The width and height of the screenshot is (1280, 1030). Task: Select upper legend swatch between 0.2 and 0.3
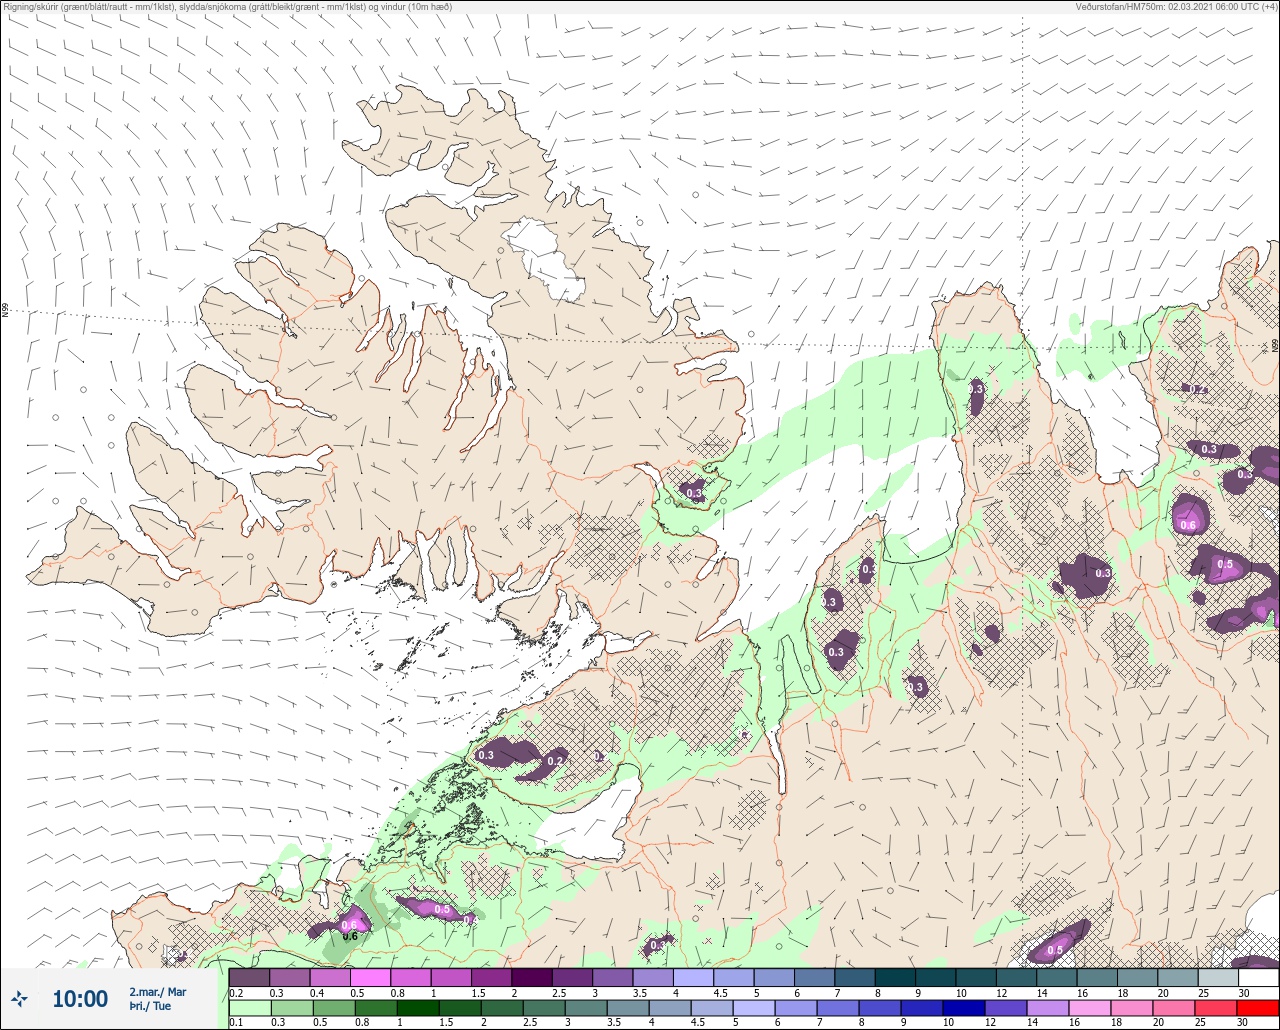[x=249, y=977]
